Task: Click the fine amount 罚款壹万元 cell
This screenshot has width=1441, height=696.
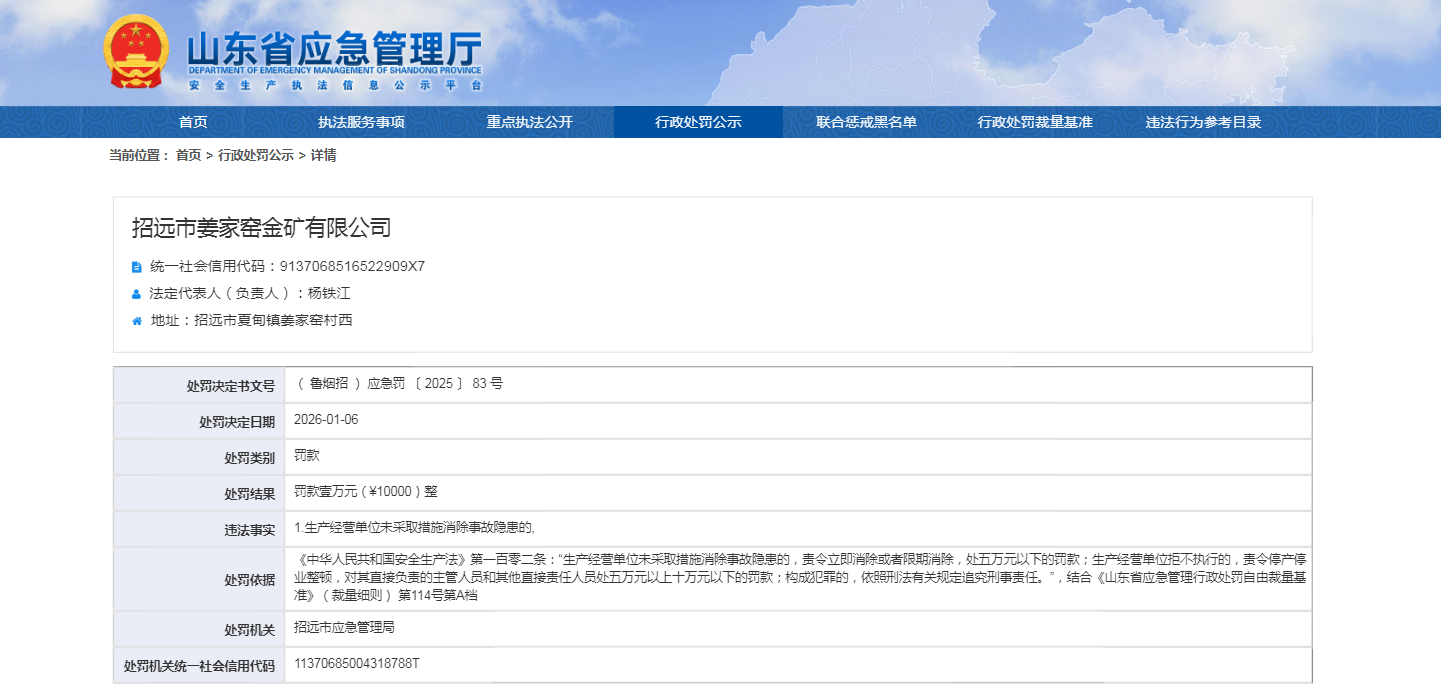Action: tap(366, 492)
